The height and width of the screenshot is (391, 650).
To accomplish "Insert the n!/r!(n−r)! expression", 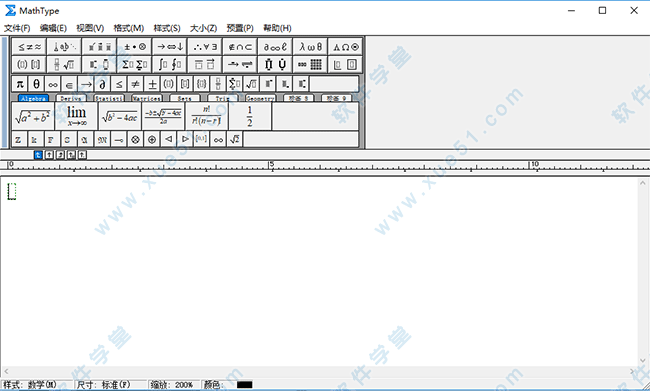I will [206, 117].
